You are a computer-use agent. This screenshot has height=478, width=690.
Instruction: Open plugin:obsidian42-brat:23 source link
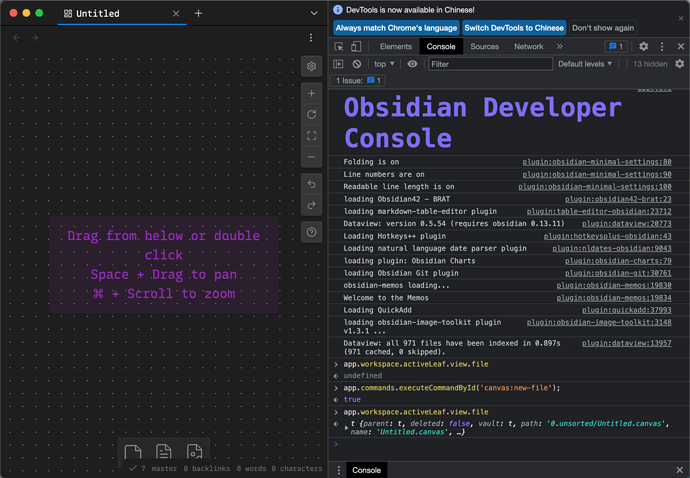(x=618, y=199)
